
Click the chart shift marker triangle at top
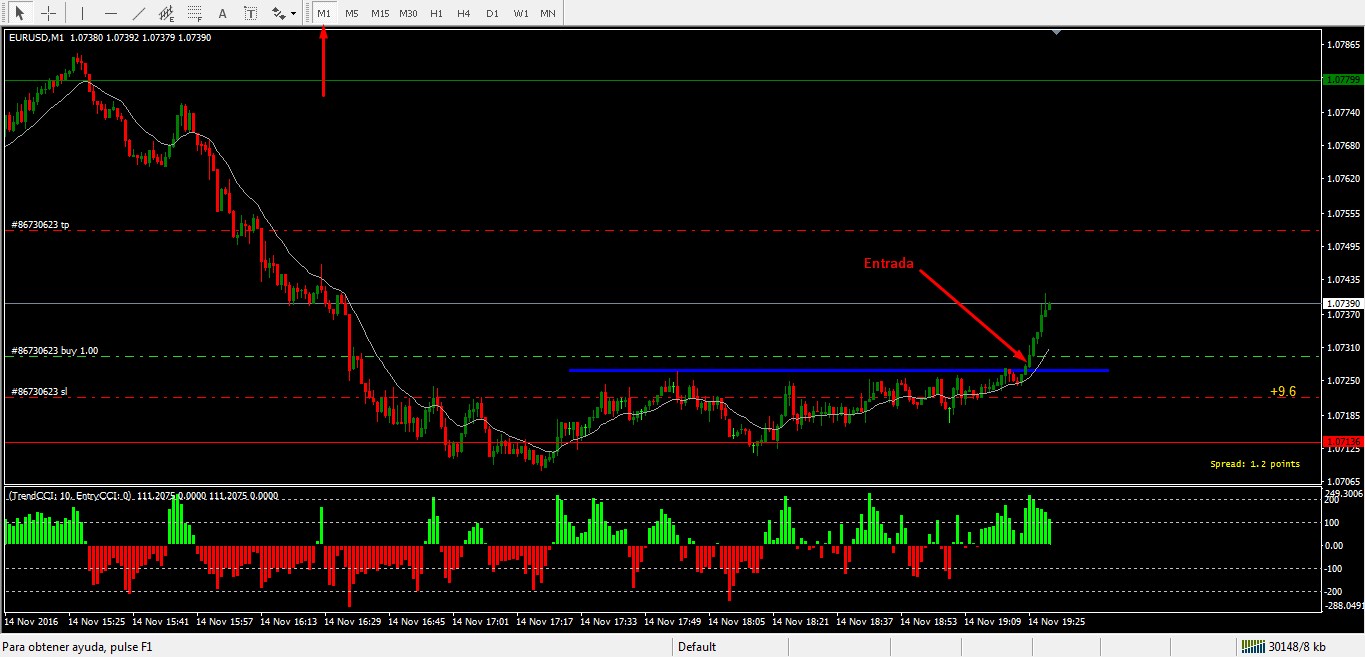point(1057,33)
